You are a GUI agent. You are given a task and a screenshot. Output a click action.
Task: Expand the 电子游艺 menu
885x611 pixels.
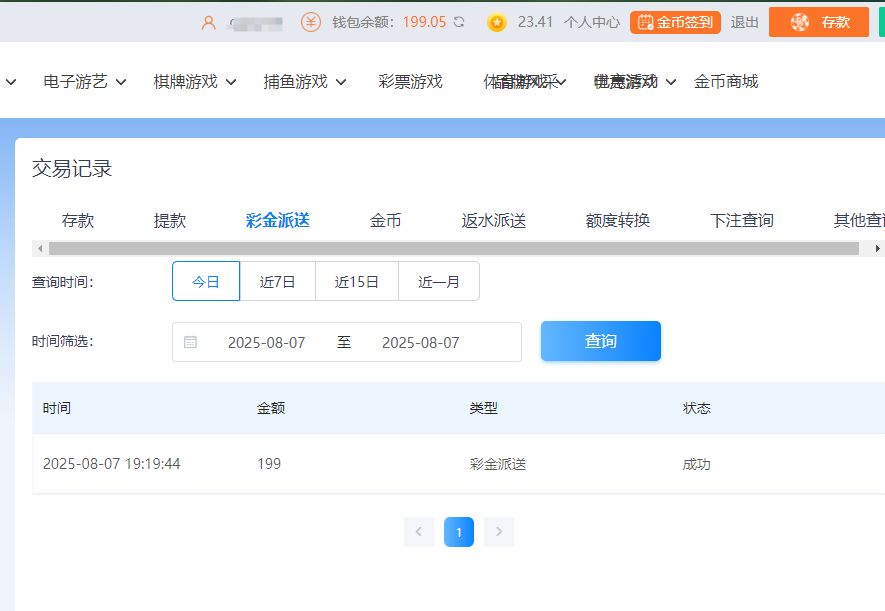click(84, 82)
